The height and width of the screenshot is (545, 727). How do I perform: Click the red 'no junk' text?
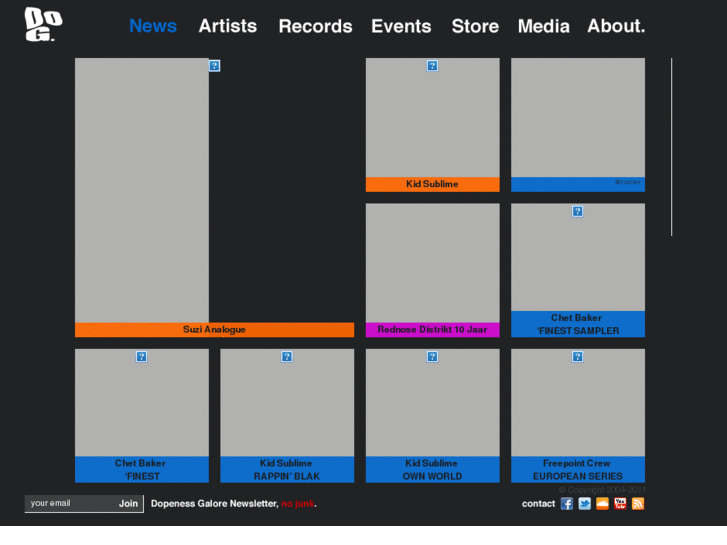298,504
